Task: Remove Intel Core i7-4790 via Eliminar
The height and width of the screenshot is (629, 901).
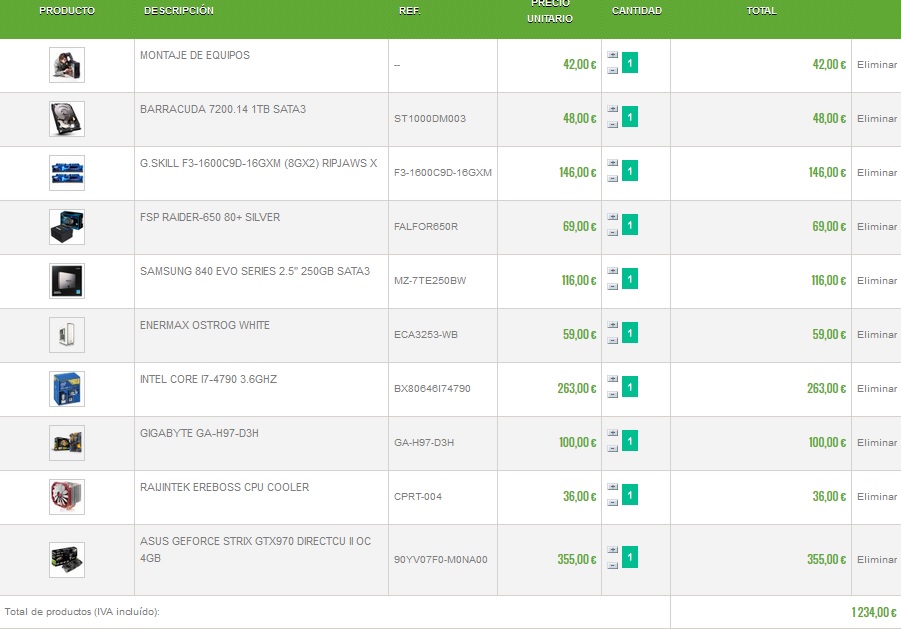Action: click(x=877, y=389)
